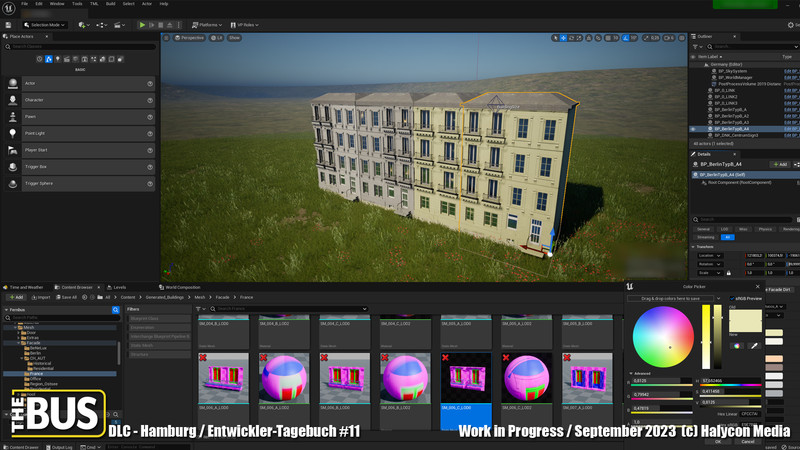Click the Trigger Box actor icon

click(13, 166)
